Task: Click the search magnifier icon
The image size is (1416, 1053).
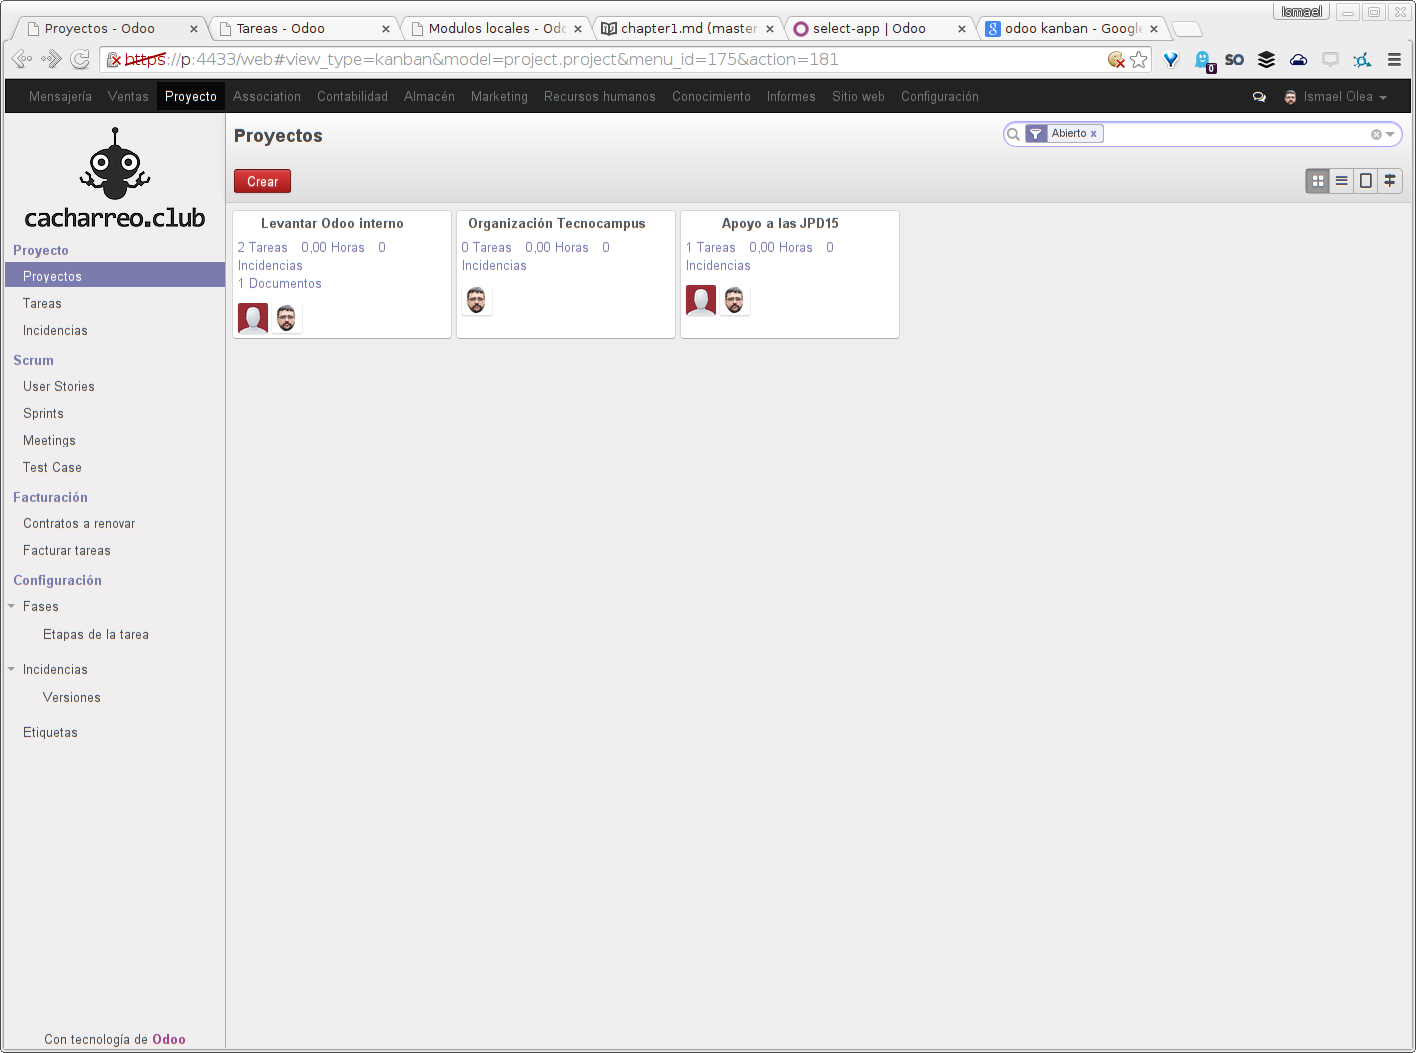Action: (x=1013, y=134)
